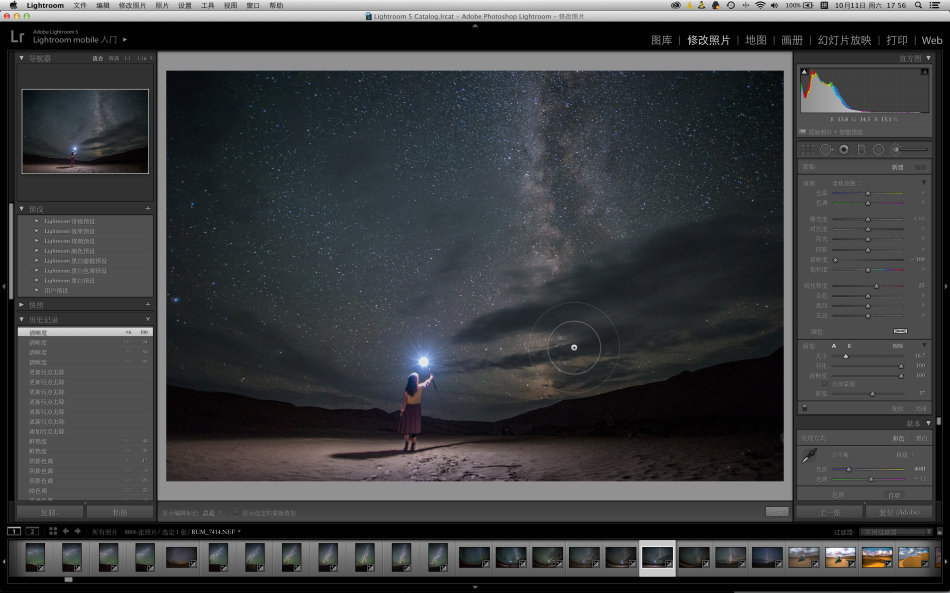Pick the Radial Filter tool

click(x=878, y=149)
